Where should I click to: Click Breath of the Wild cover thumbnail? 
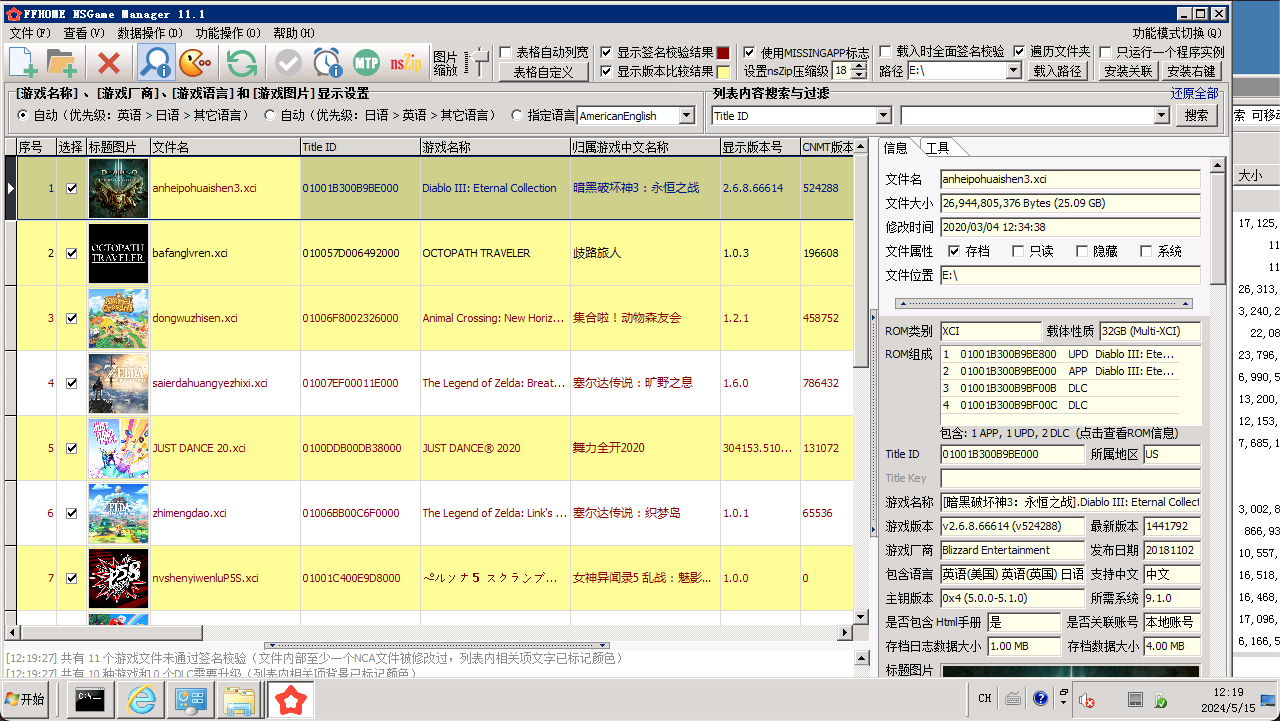click(118, 383)
